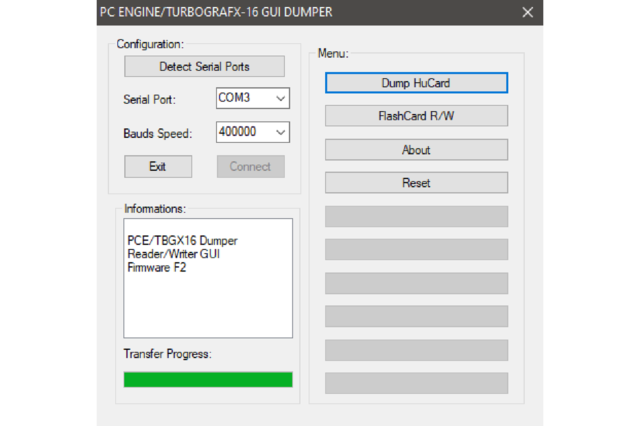640x426 pixels.
Task: Click the Exit button
Action: coord(158,166)
